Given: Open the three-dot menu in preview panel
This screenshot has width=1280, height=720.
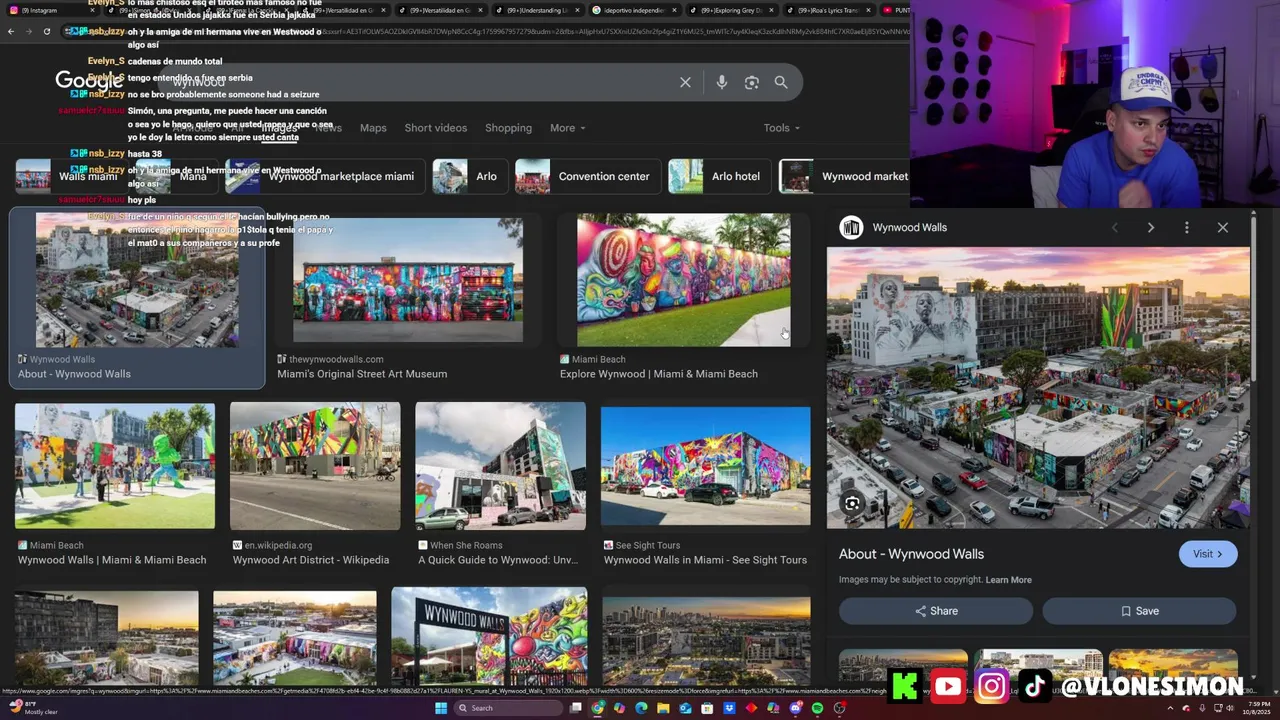Looking at the screenshot, I should (x=1187, y=227).
